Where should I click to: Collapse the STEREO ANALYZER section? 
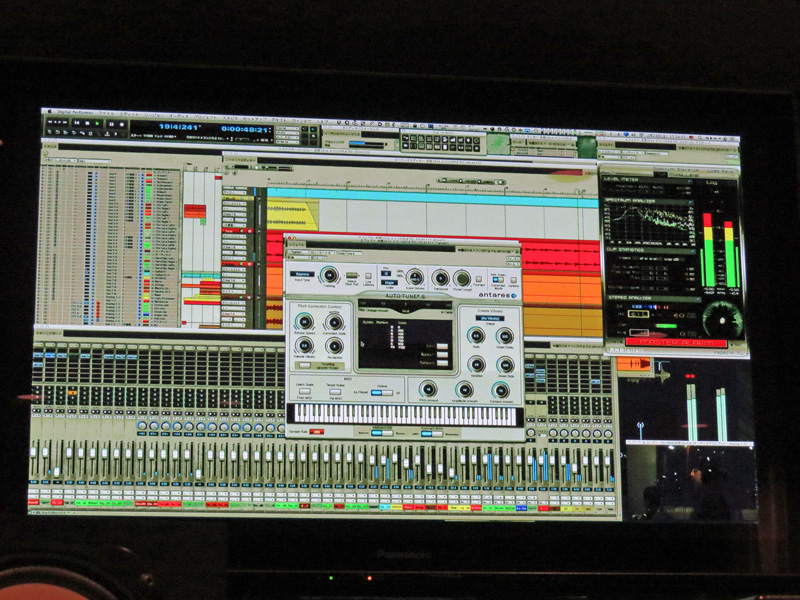pyautogui.click(x=698, y=299)
